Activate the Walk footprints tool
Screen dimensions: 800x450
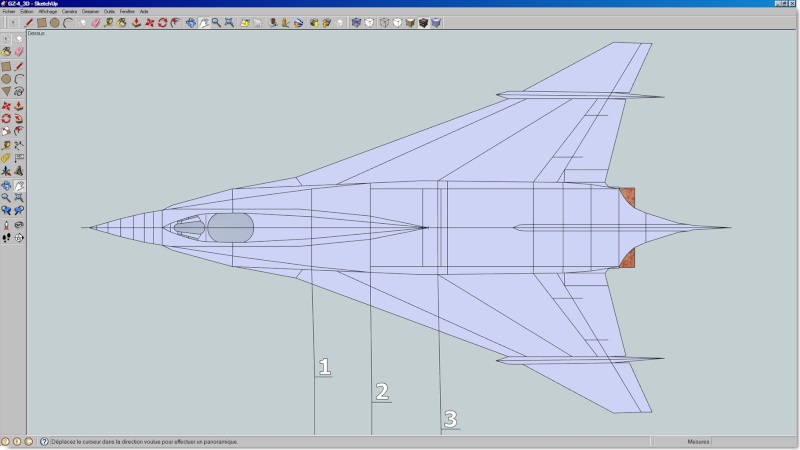tap(6, 238)
